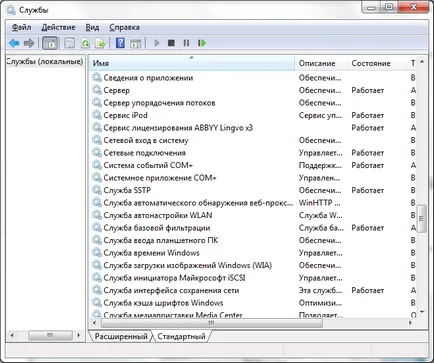
Task: Sort by the Имя column header
Action: click(192, 63)
